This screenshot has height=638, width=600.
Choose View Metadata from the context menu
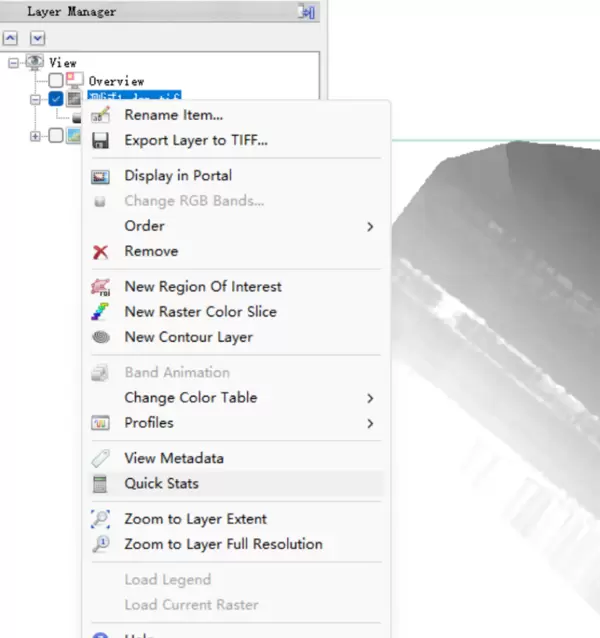pyautogui.click(x=174, y=458)
